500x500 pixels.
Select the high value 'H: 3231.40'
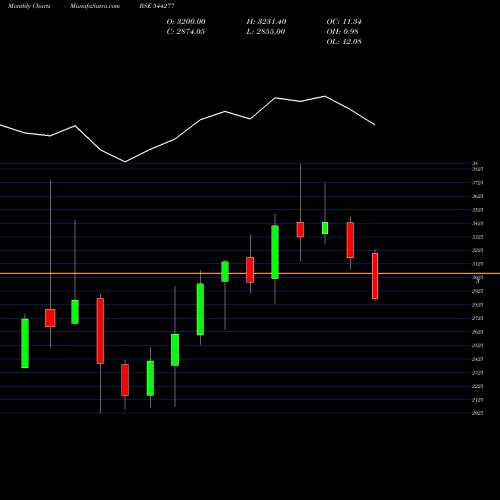(266, 22)
